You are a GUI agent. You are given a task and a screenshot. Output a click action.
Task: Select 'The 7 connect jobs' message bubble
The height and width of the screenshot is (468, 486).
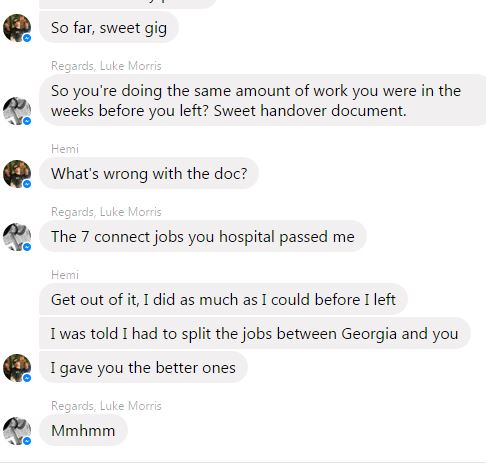pos(203,236)
